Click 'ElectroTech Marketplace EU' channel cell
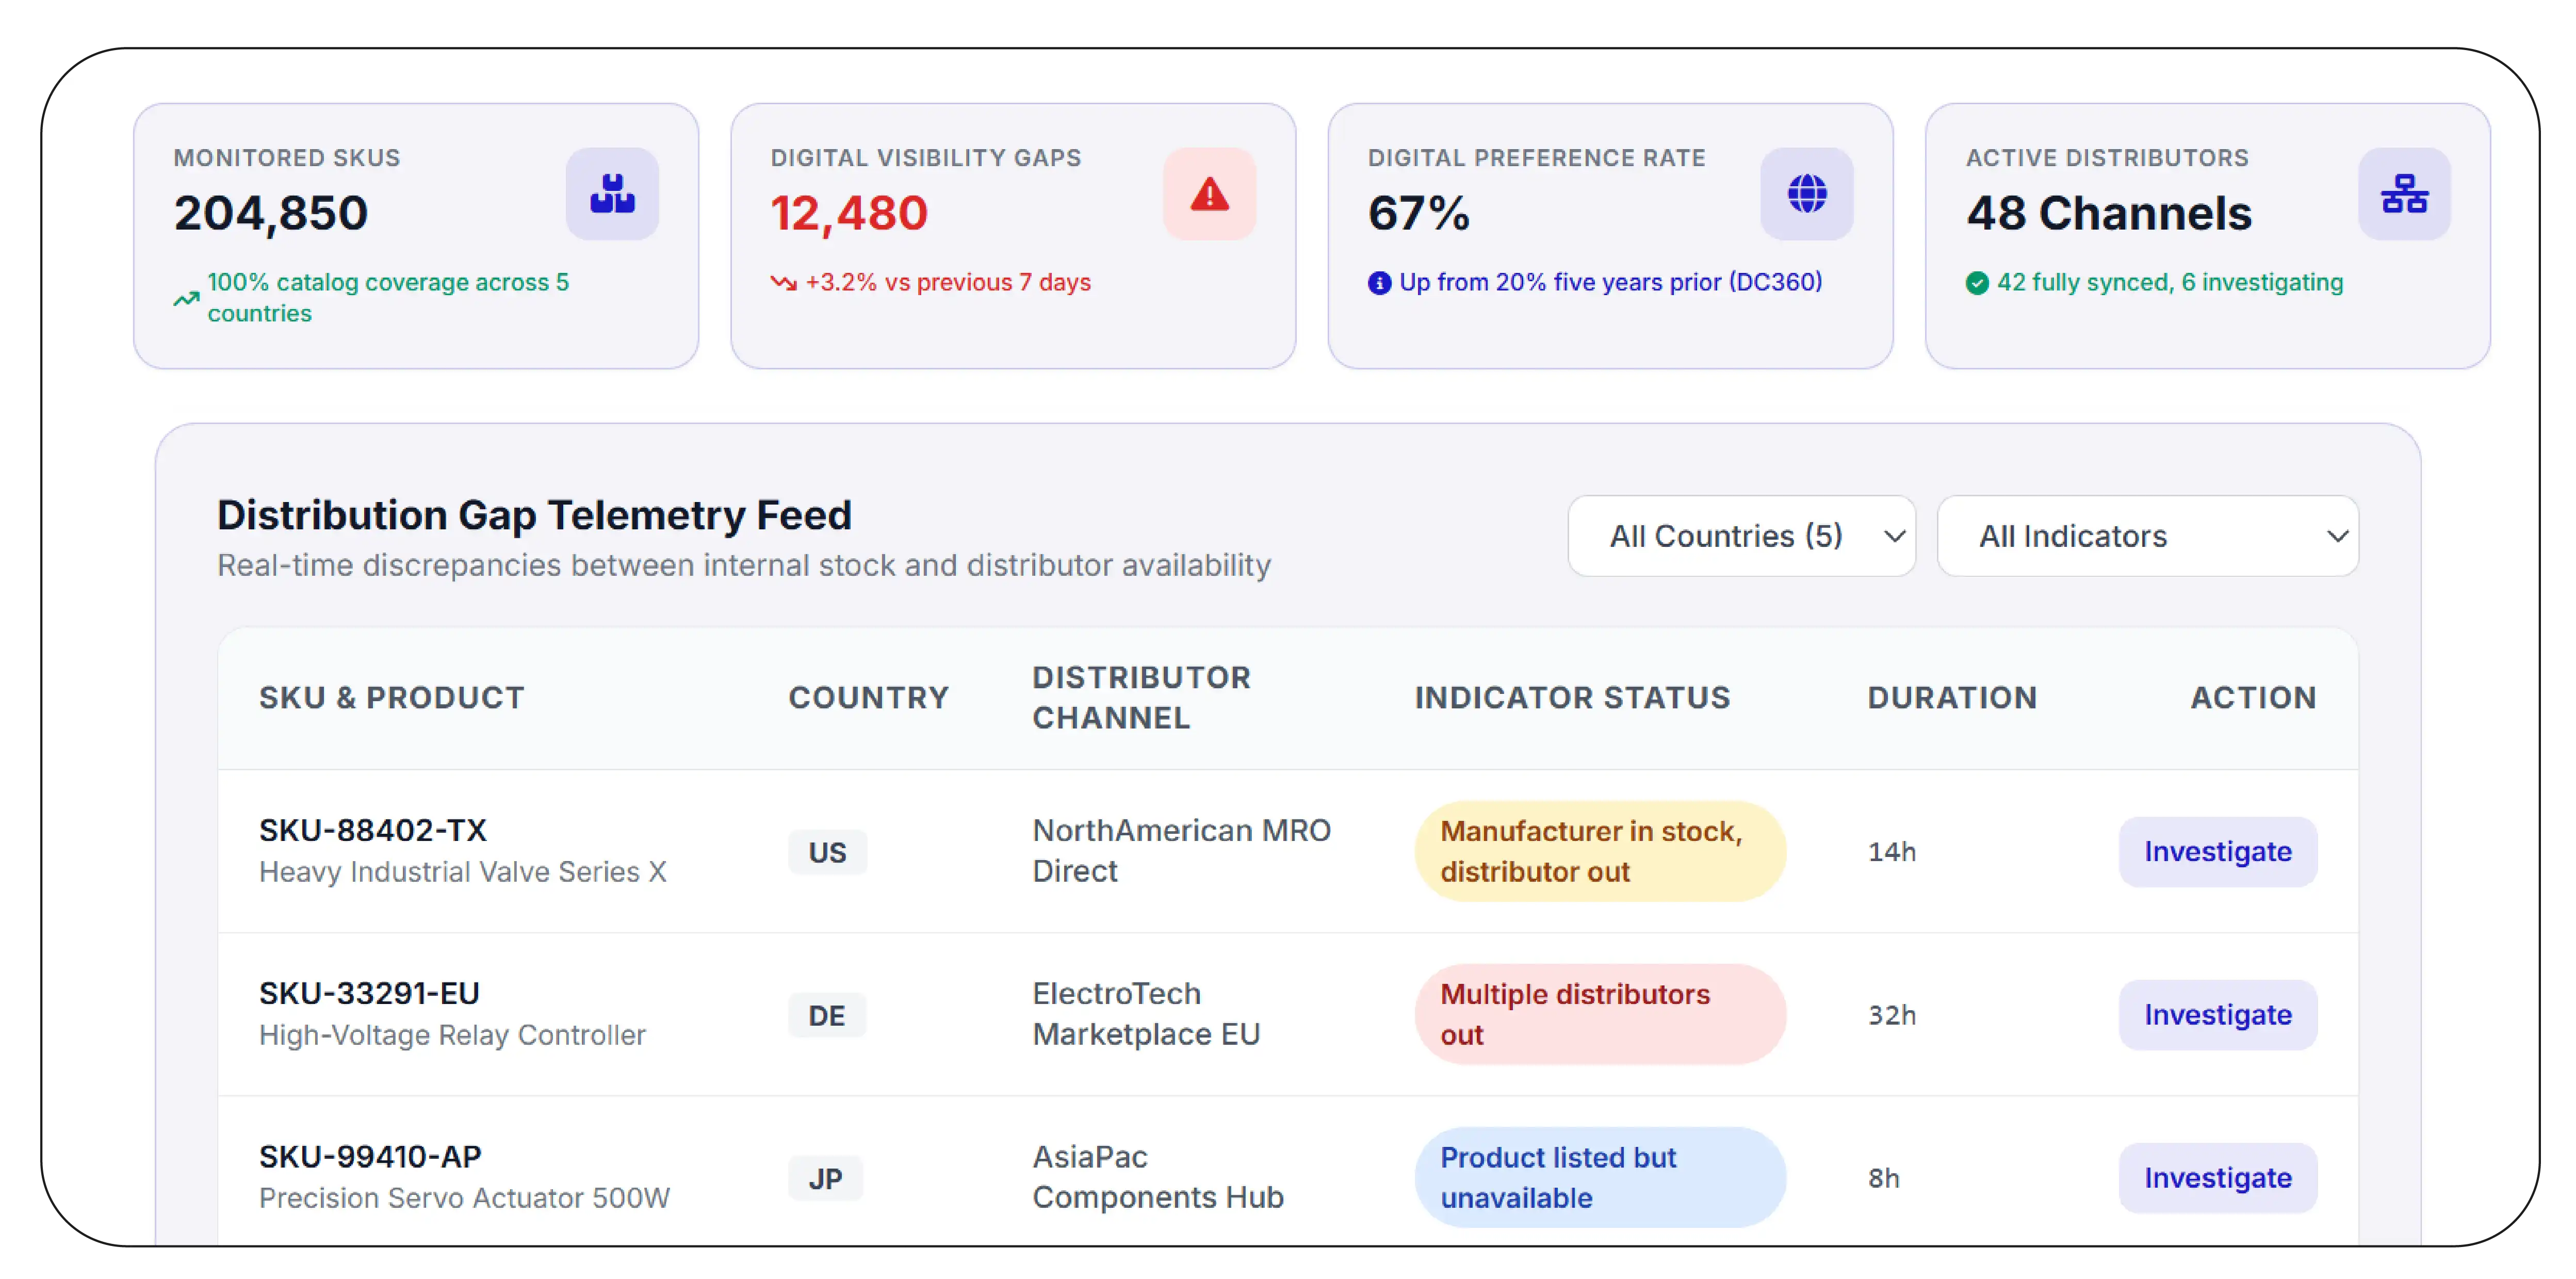Image resolution: width=2576 pixels, height=1279 pixels. click(x=1146, y=1013)
